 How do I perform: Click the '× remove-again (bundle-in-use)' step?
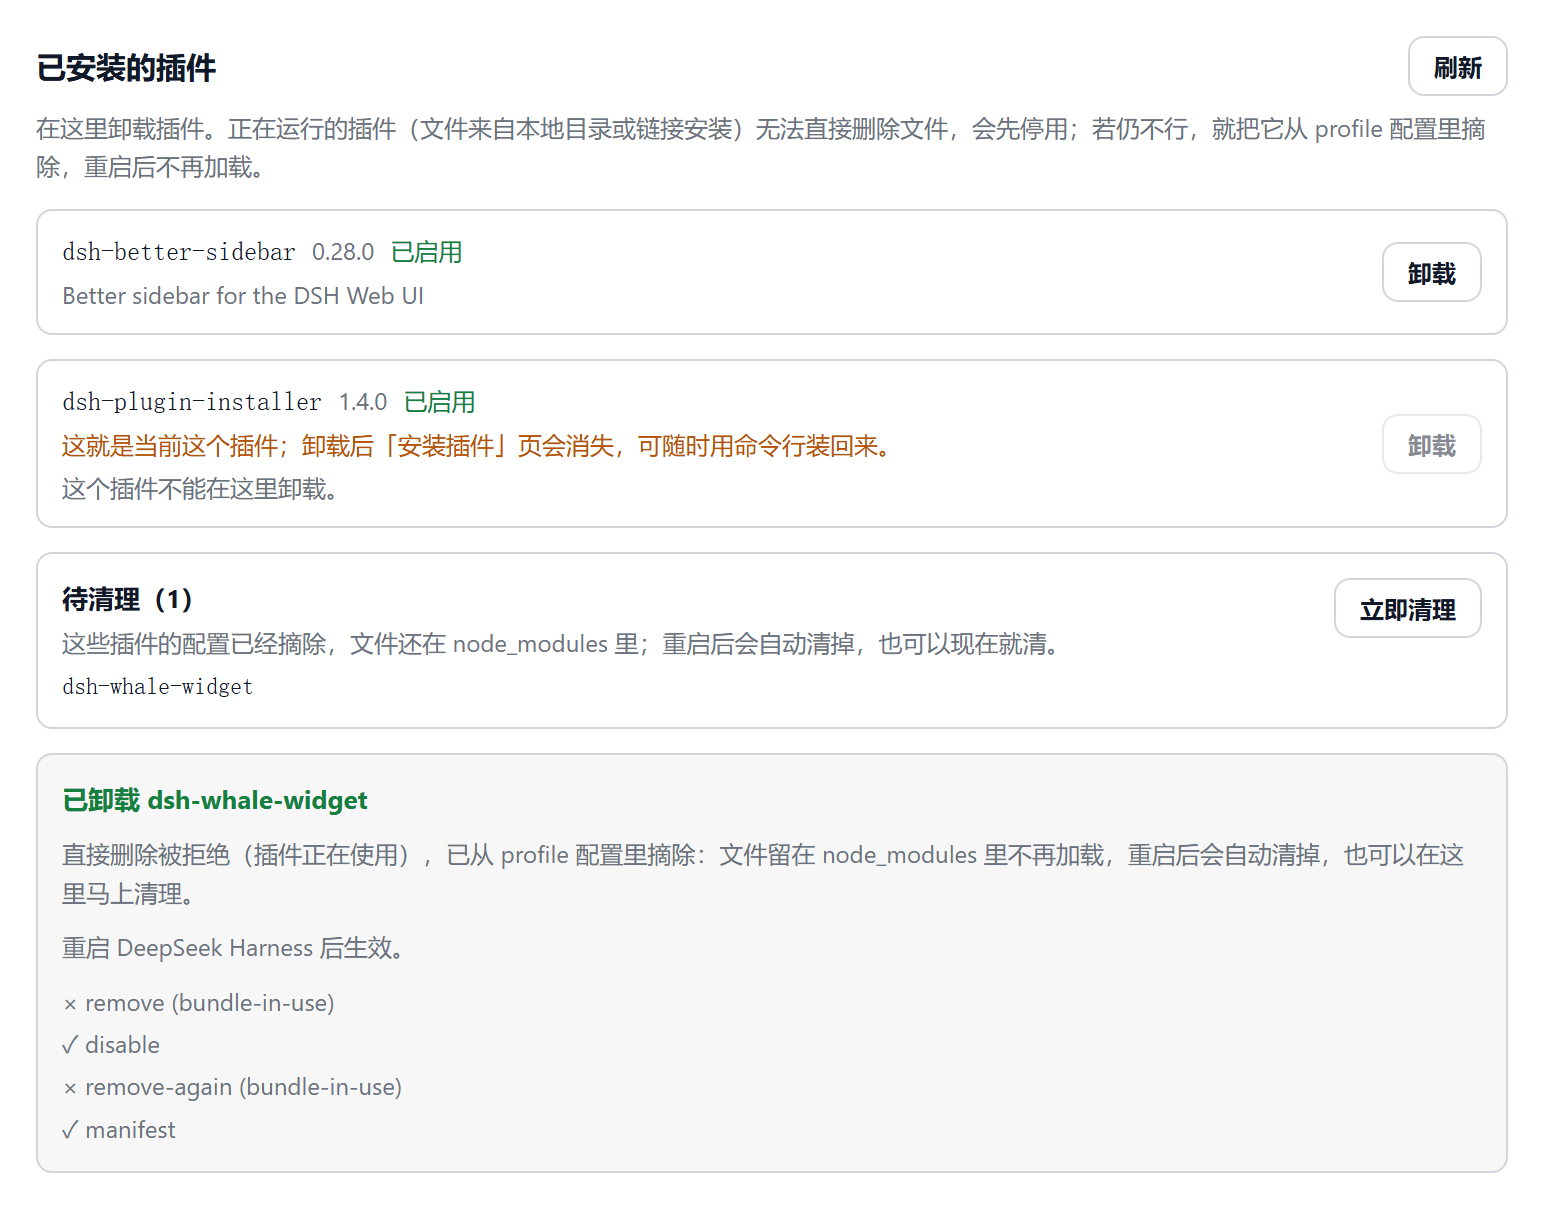[232, 1087]
